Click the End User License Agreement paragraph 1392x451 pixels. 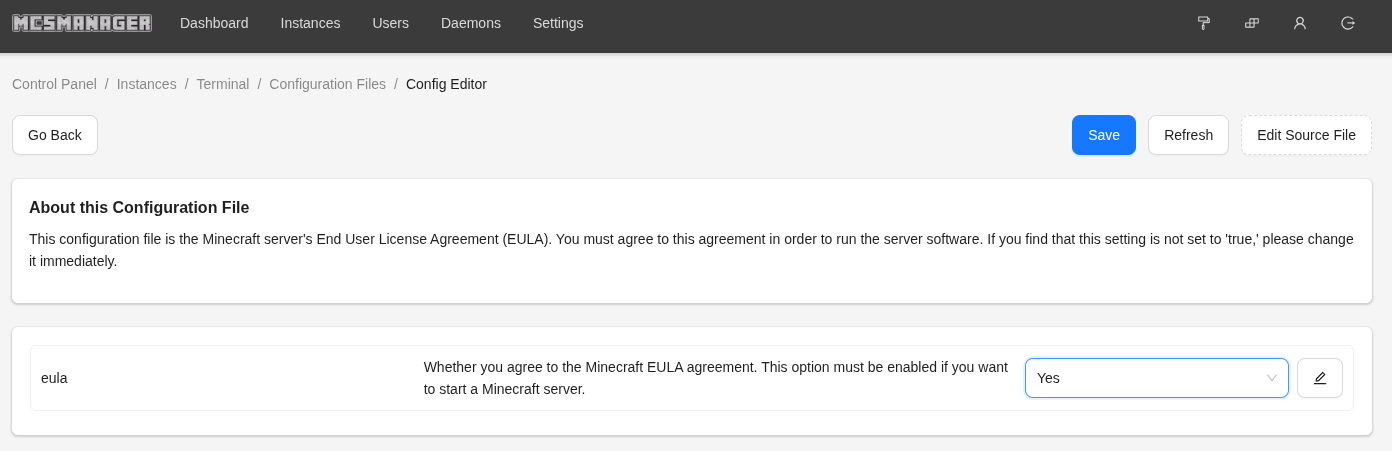coord(691,250)
